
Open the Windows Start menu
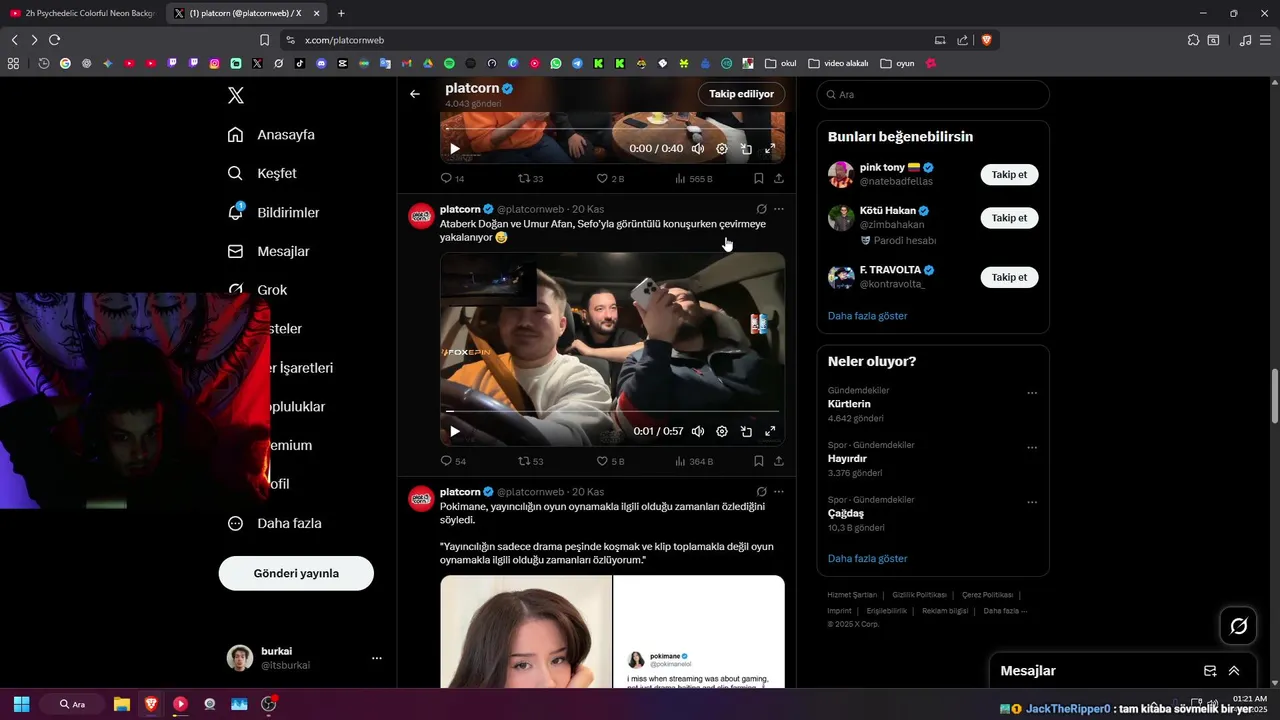coord(21,704)
